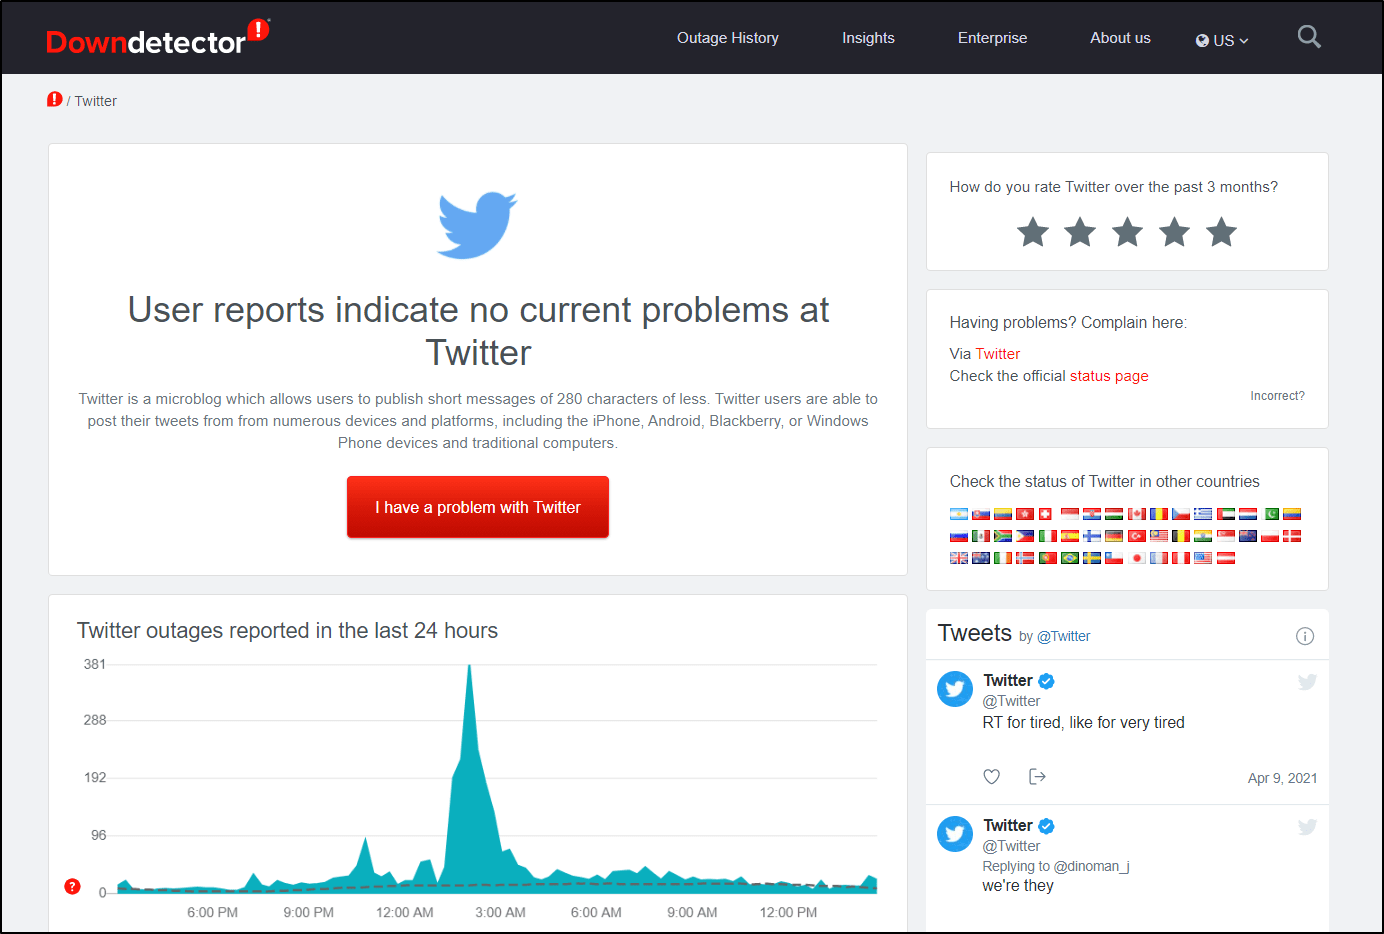
Task: Open the Insights menu item
Action: click(x=868, y=38)
